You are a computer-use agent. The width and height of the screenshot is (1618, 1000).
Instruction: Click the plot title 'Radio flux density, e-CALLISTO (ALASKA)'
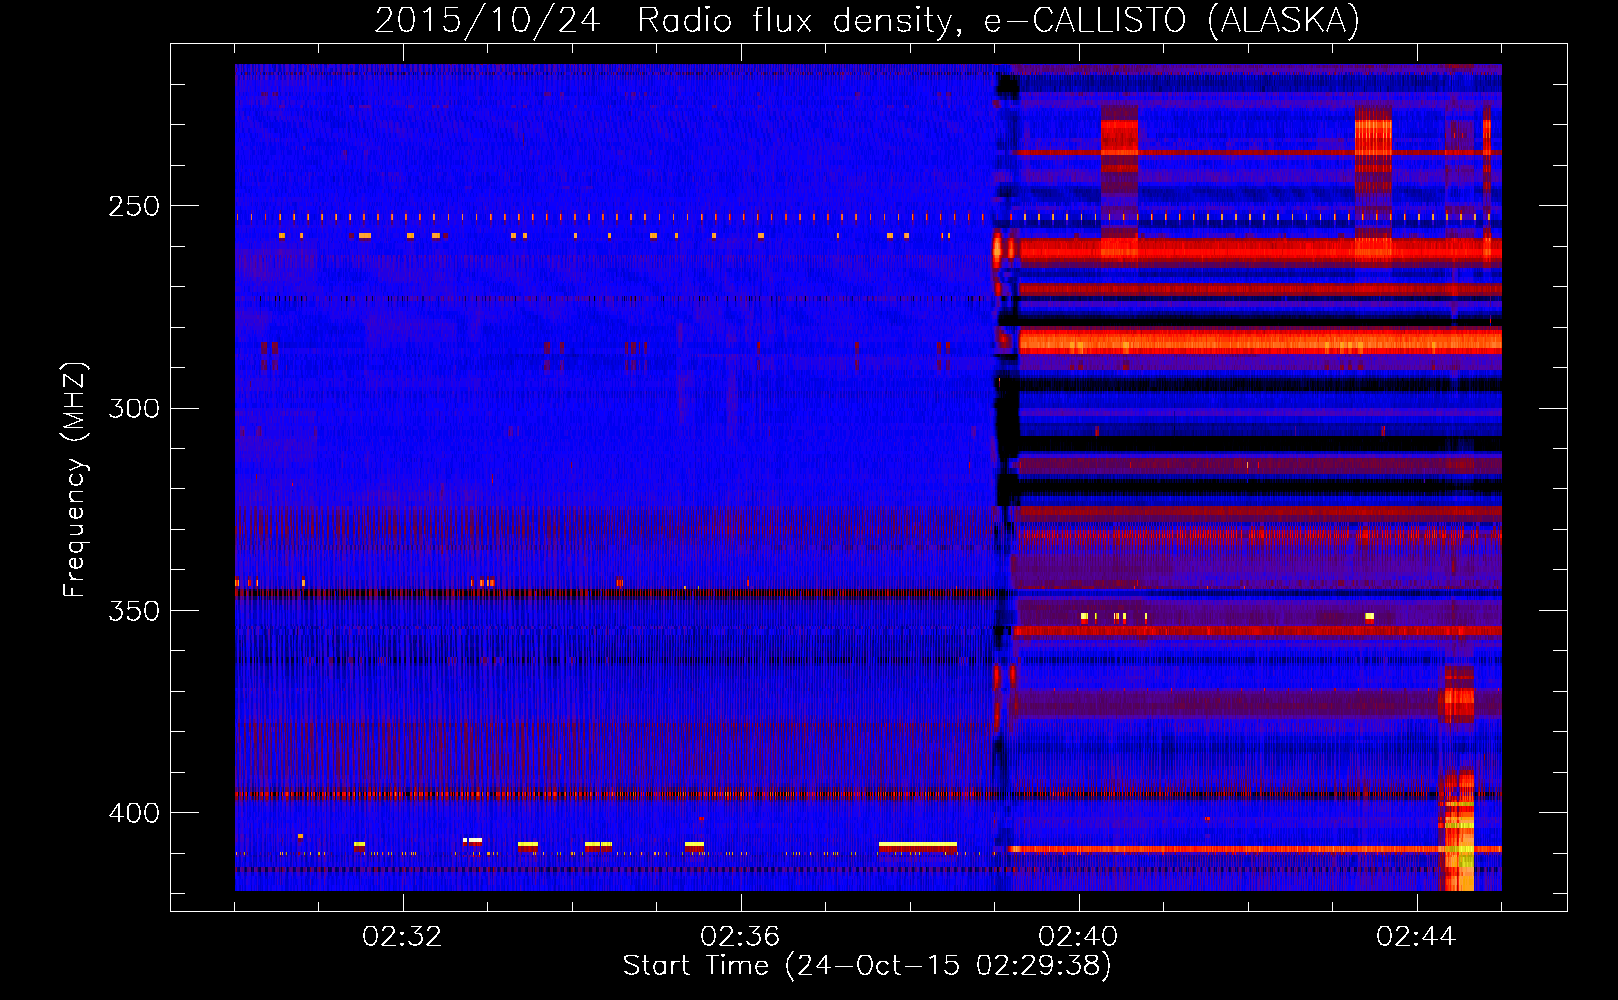pyautogui.click(x=998, y=20)
